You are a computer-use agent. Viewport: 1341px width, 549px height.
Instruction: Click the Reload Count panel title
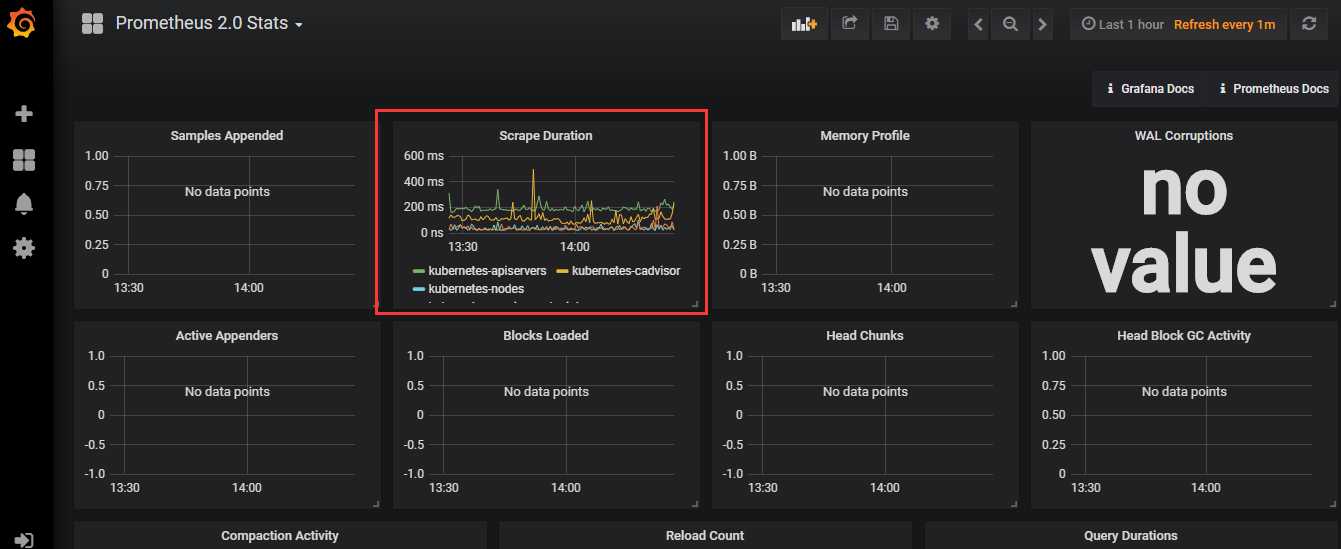pos(705,535)
